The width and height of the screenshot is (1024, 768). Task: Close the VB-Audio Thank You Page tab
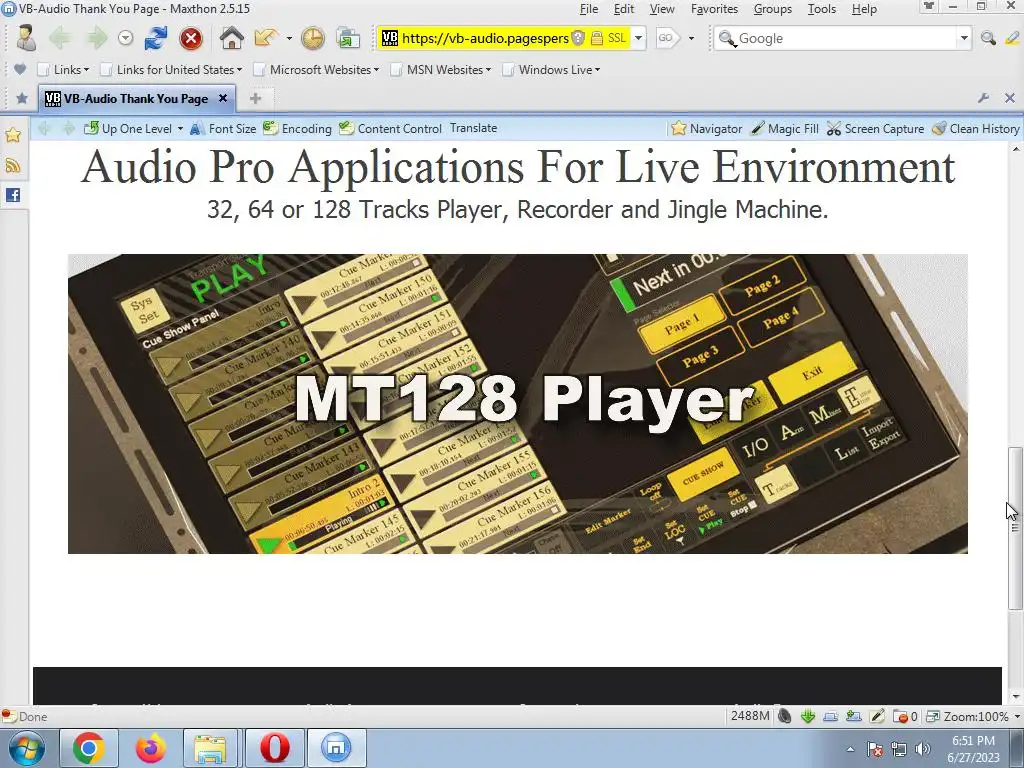pyautogui.click(x=223, y=98)
